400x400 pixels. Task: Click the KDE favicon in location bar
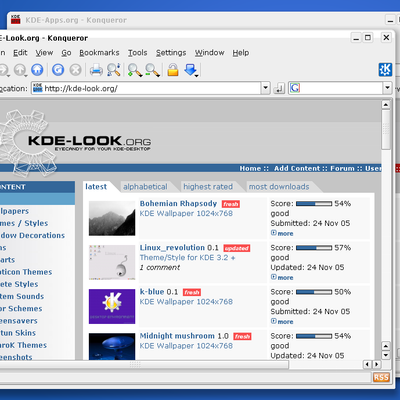click(38, 88)
